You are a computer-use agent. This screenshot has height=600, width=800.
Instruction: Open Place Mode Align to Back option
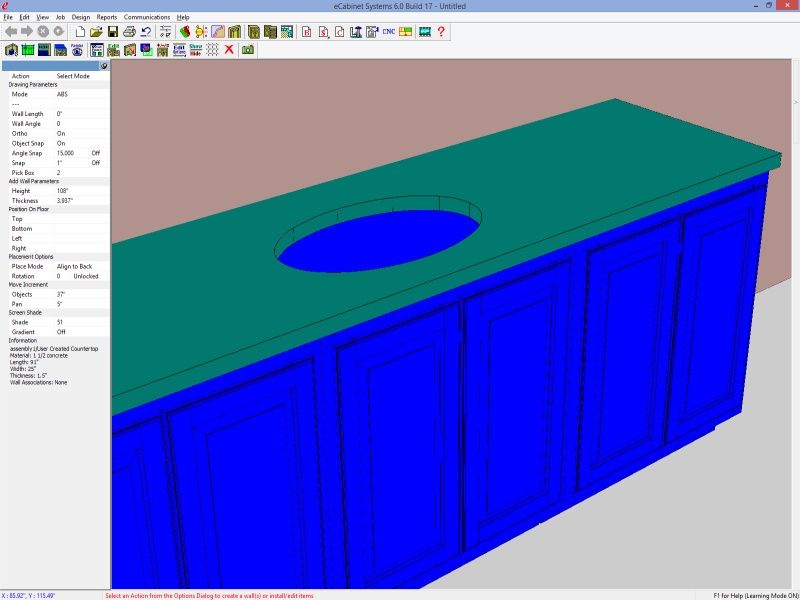point(74,267)
